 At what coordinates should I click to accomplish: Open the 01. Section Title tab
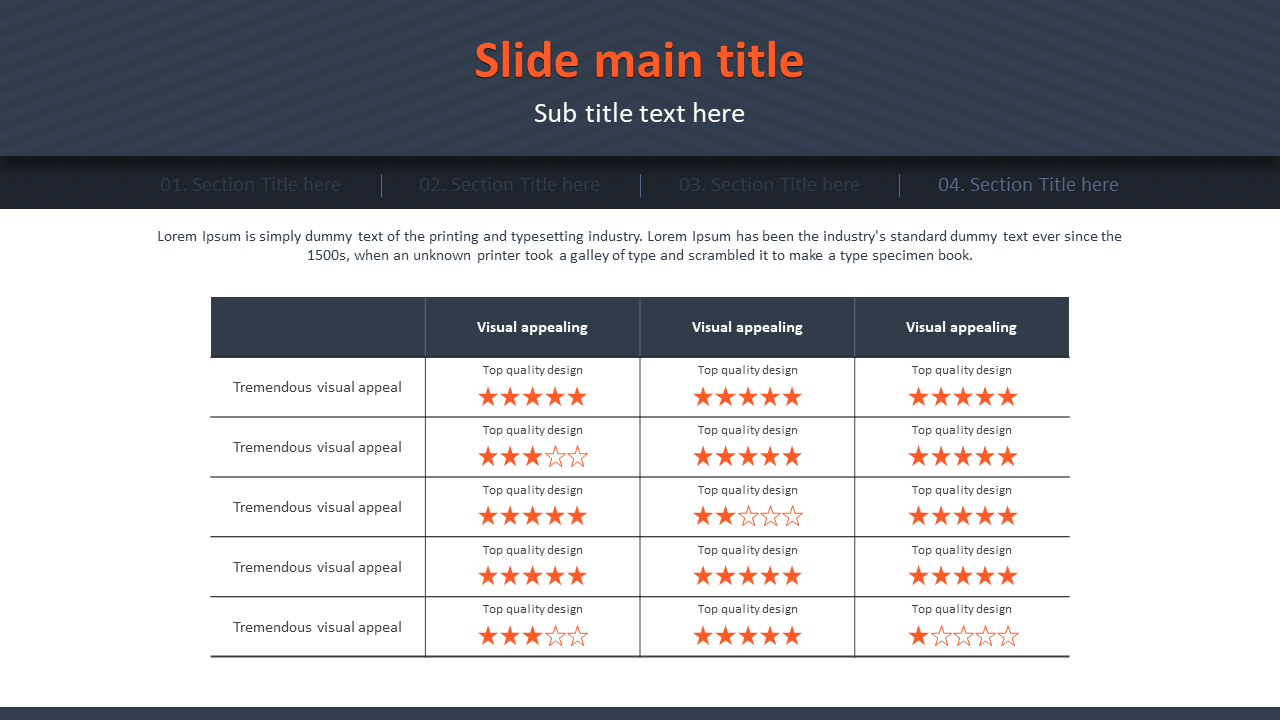250,185
